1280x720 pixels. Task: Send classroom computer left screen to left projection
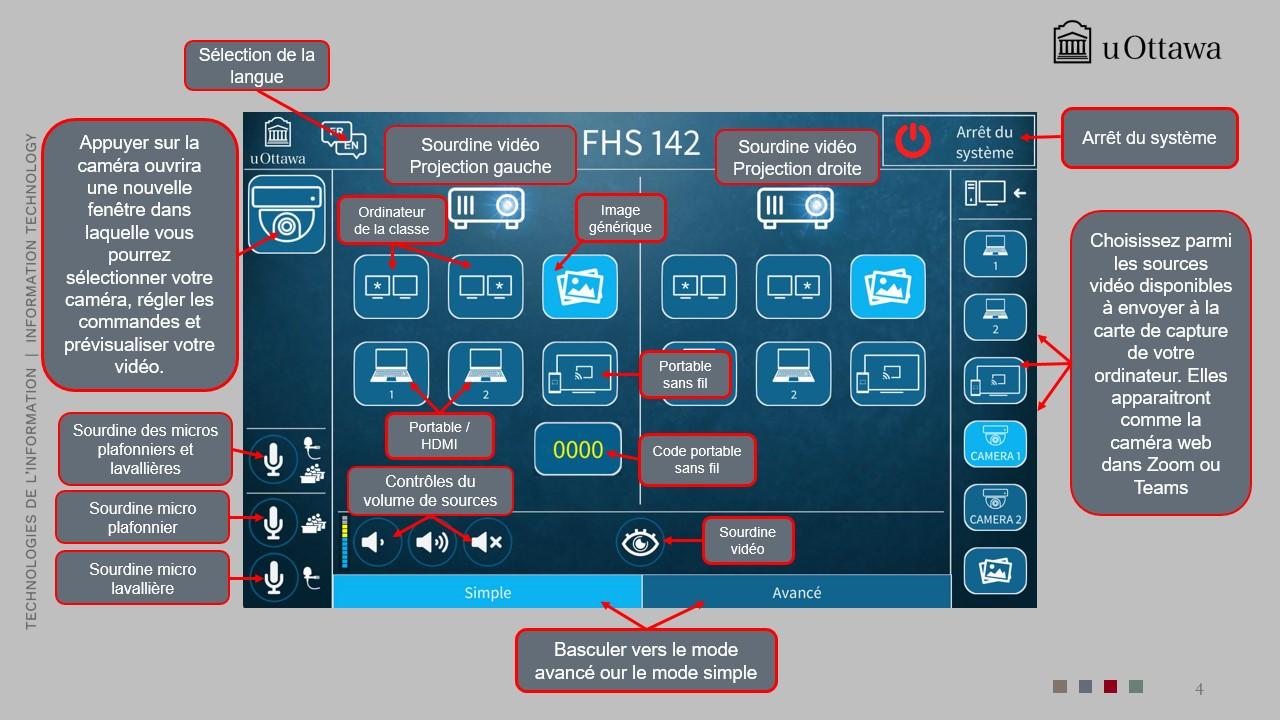point(391,287)
